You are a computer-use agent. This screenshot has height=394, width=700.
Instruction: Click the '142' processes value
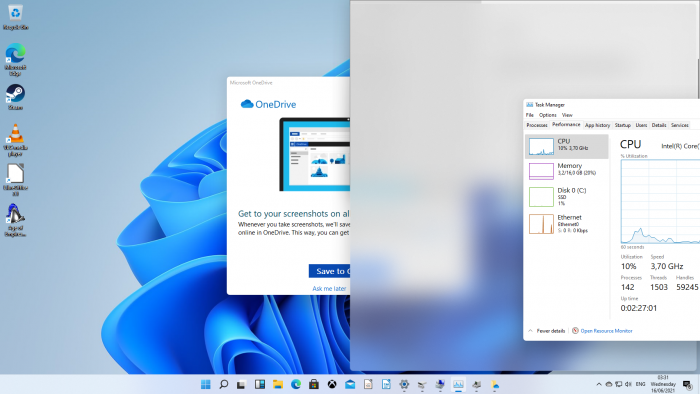pos(627,287)
